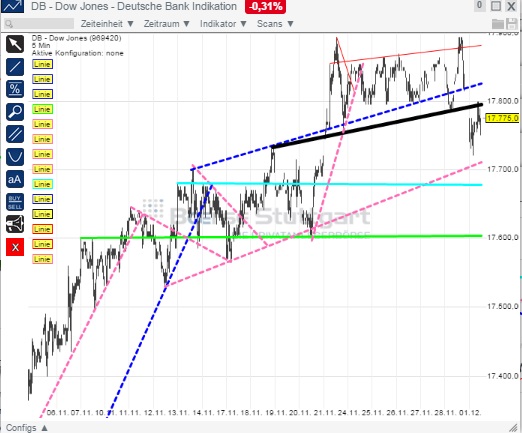Click the search magnifier icon in search box
Viewport: 522px width, 433px height.
(9, 24)
